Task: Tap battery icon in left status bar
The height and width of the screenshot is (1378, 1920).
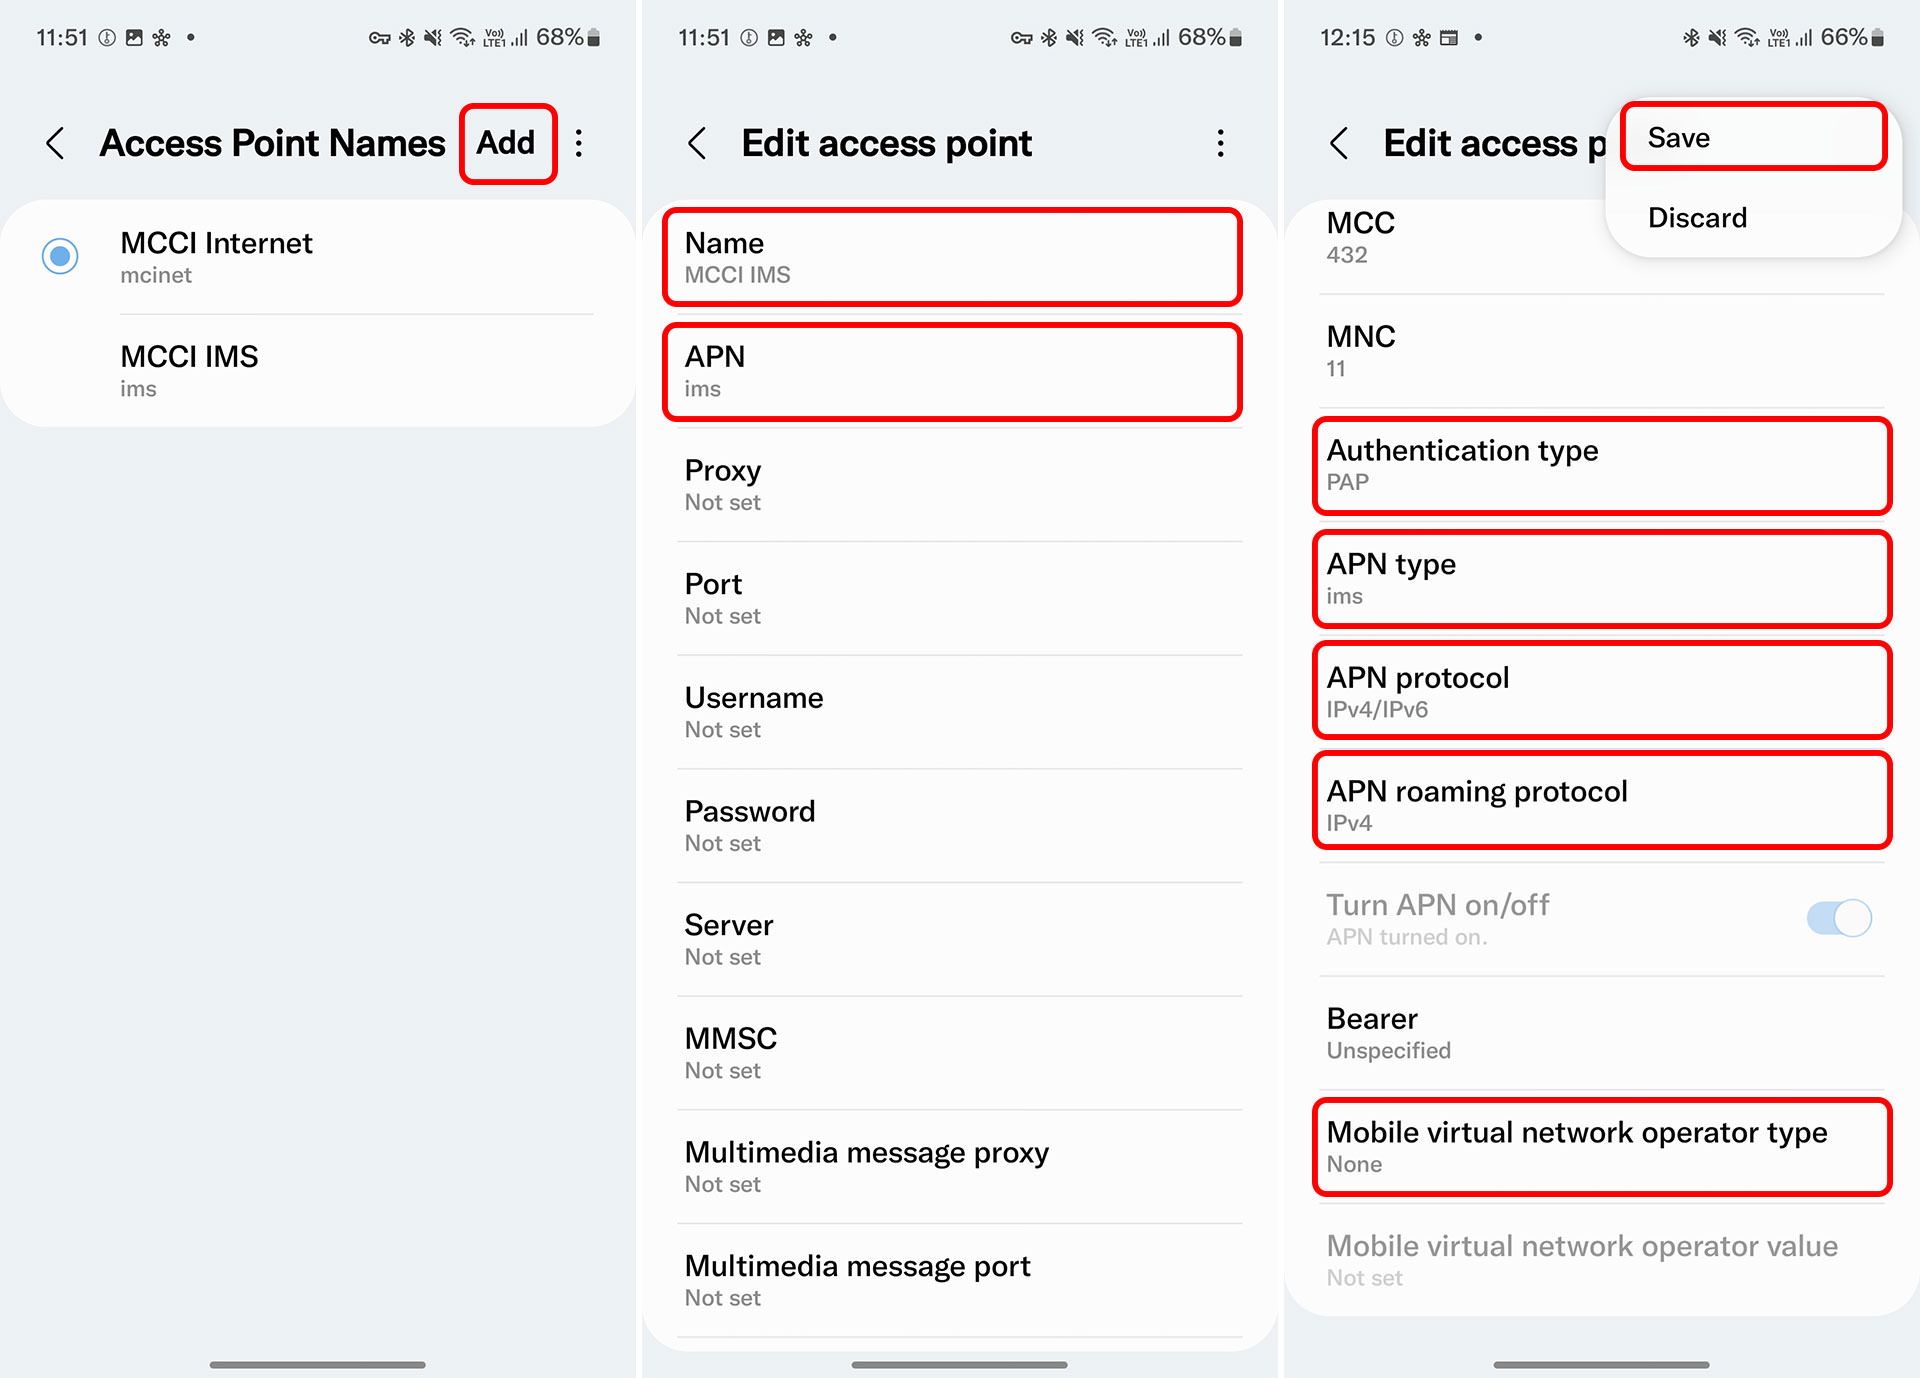Action: click(594, 38)
